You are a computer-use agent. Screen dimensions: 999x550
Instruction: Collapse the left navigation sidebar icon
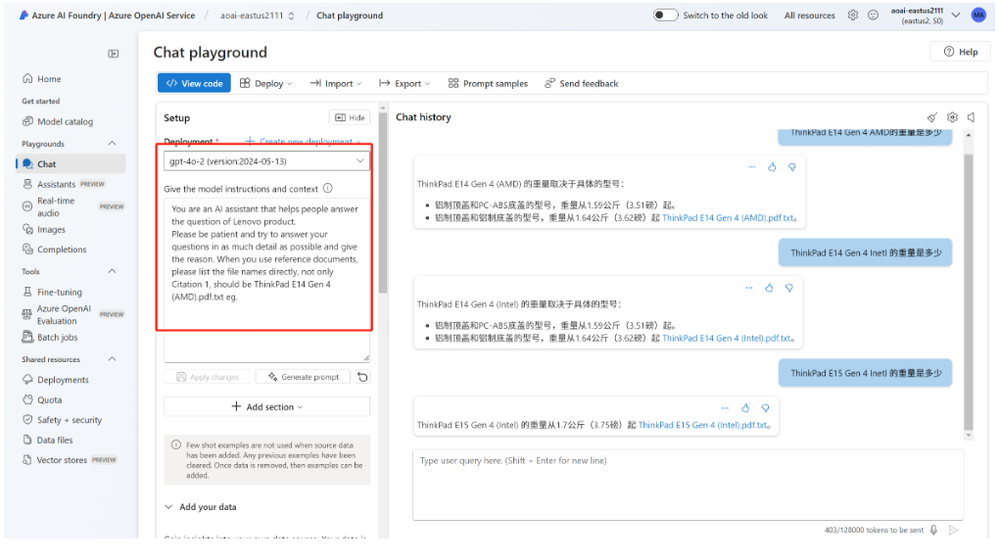pos(113,54)
